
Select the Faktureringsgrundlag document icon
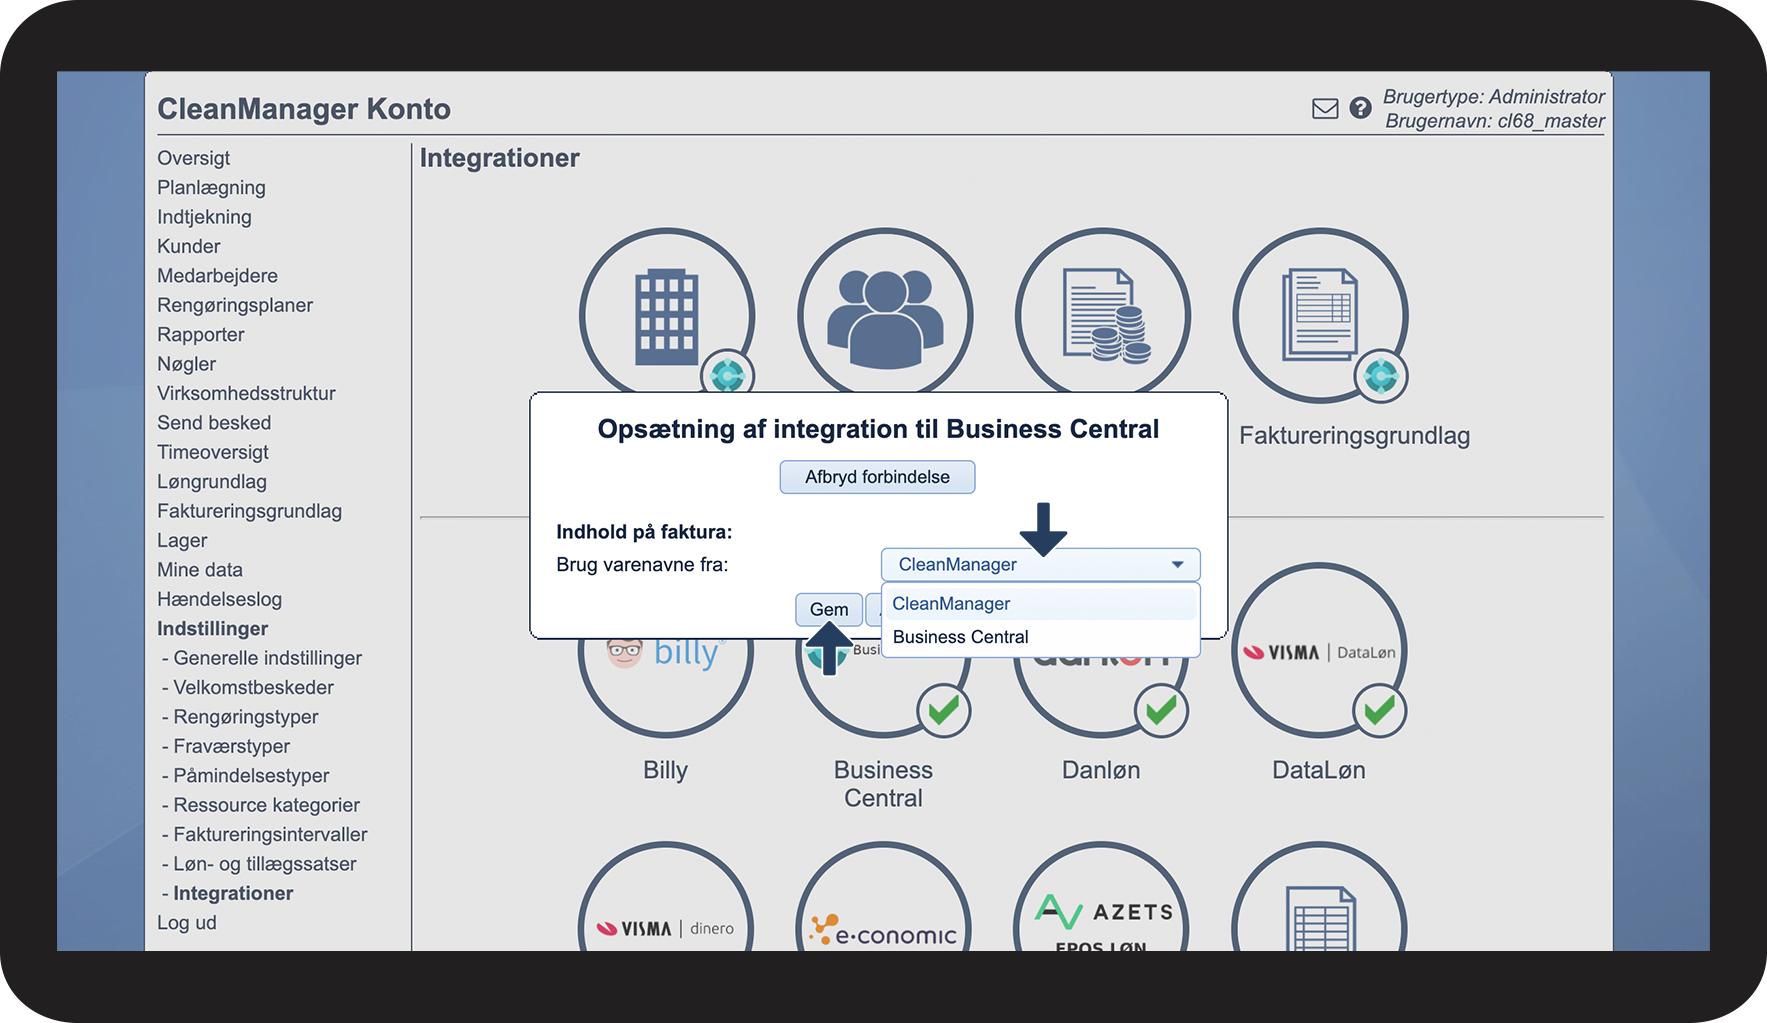[1319, 316]
